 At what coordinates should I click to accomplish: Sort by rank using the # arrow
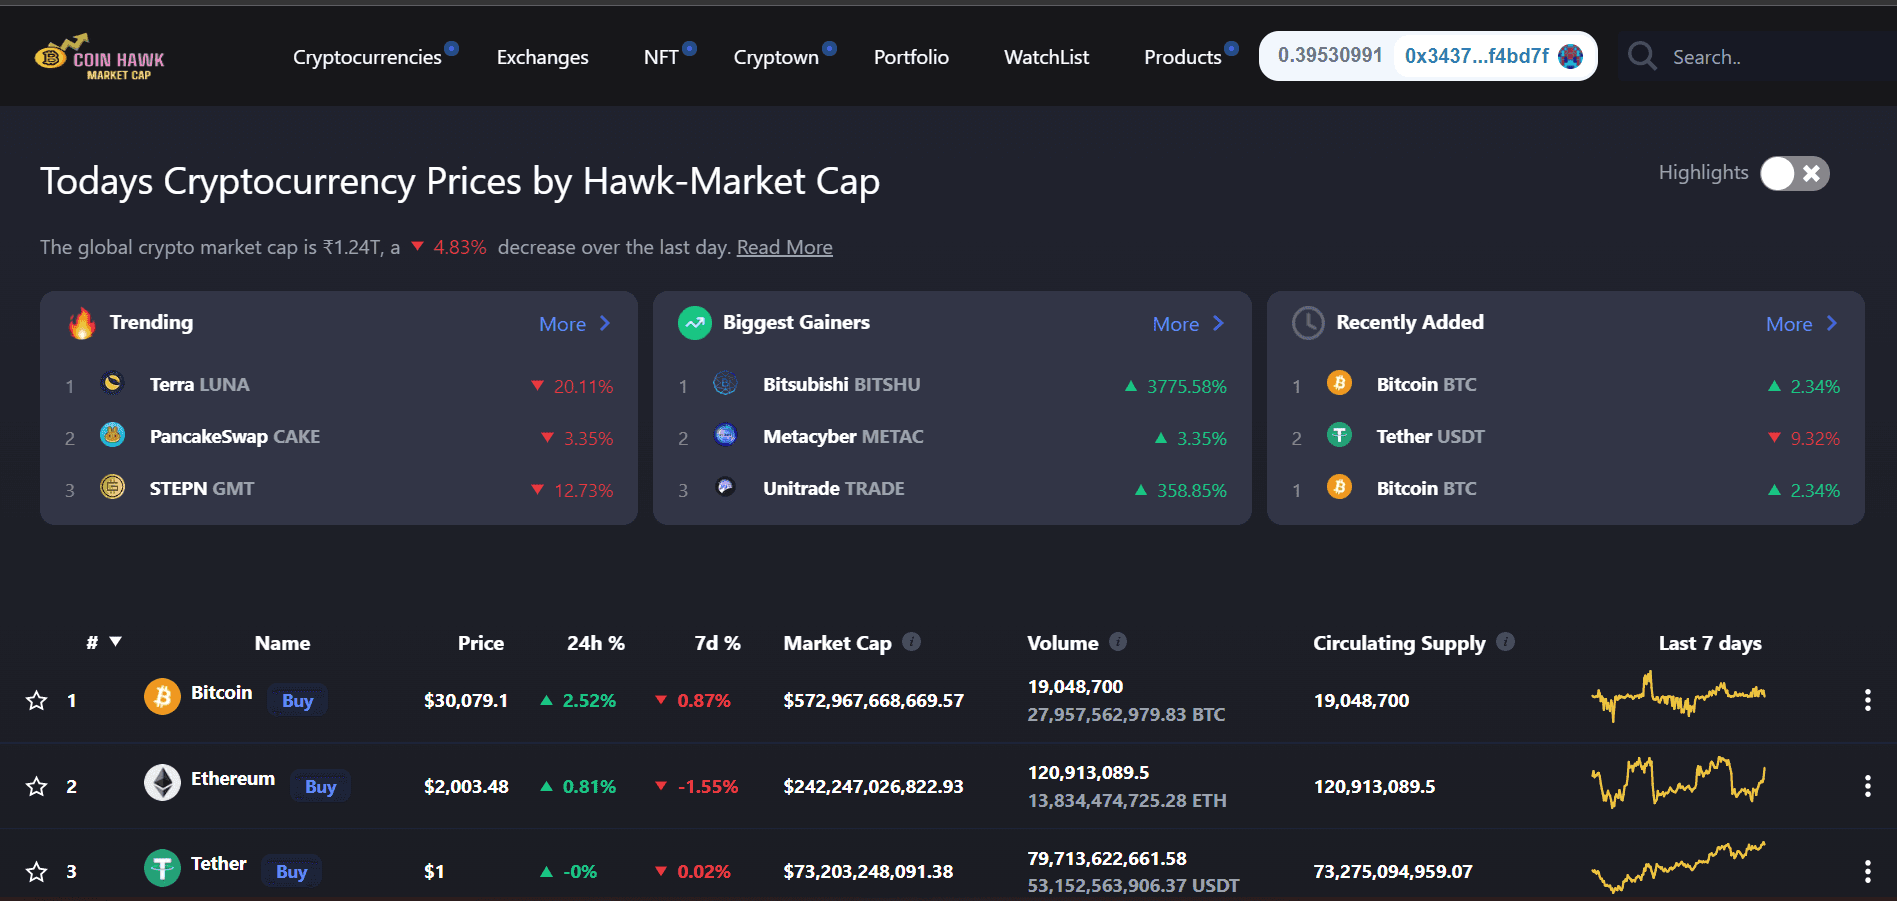(x=115, y=642)
